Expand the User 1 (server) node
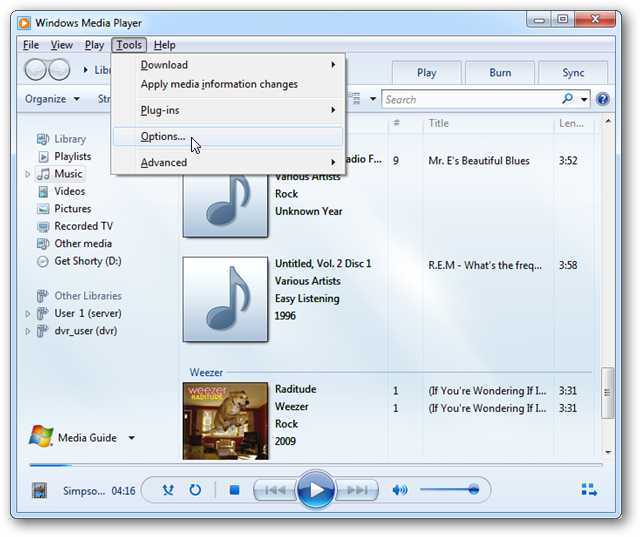The image size is (640, 537). pyautogui.click(x=28, y=314)
